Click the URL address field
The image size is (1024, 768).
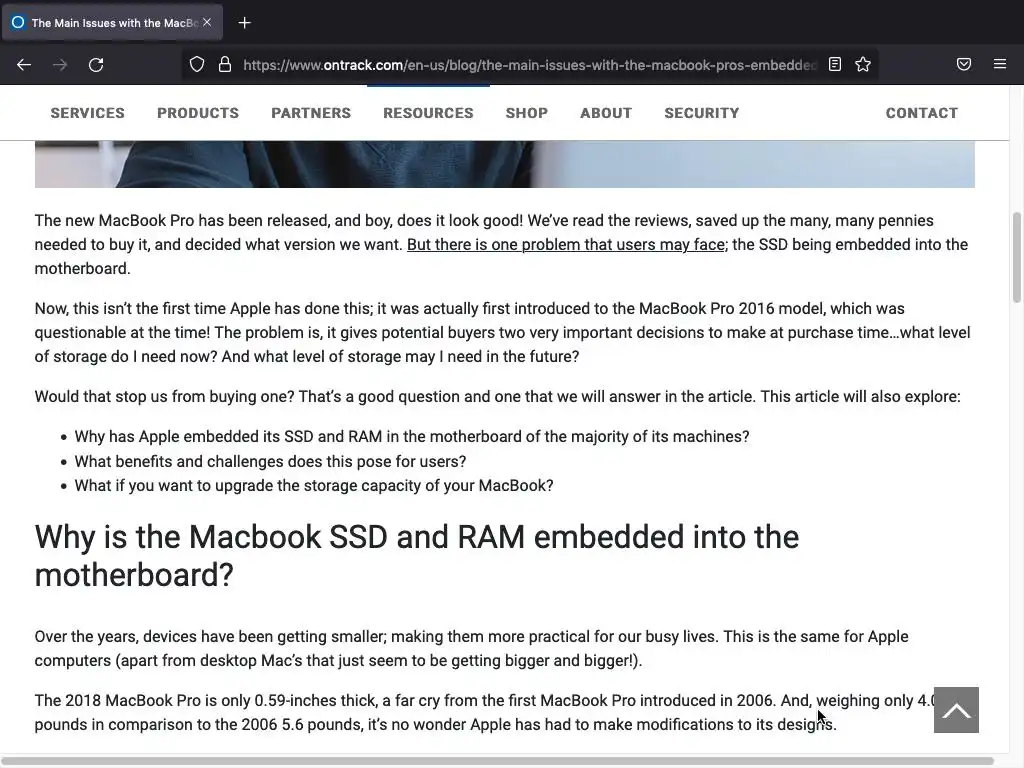point(529,65)
